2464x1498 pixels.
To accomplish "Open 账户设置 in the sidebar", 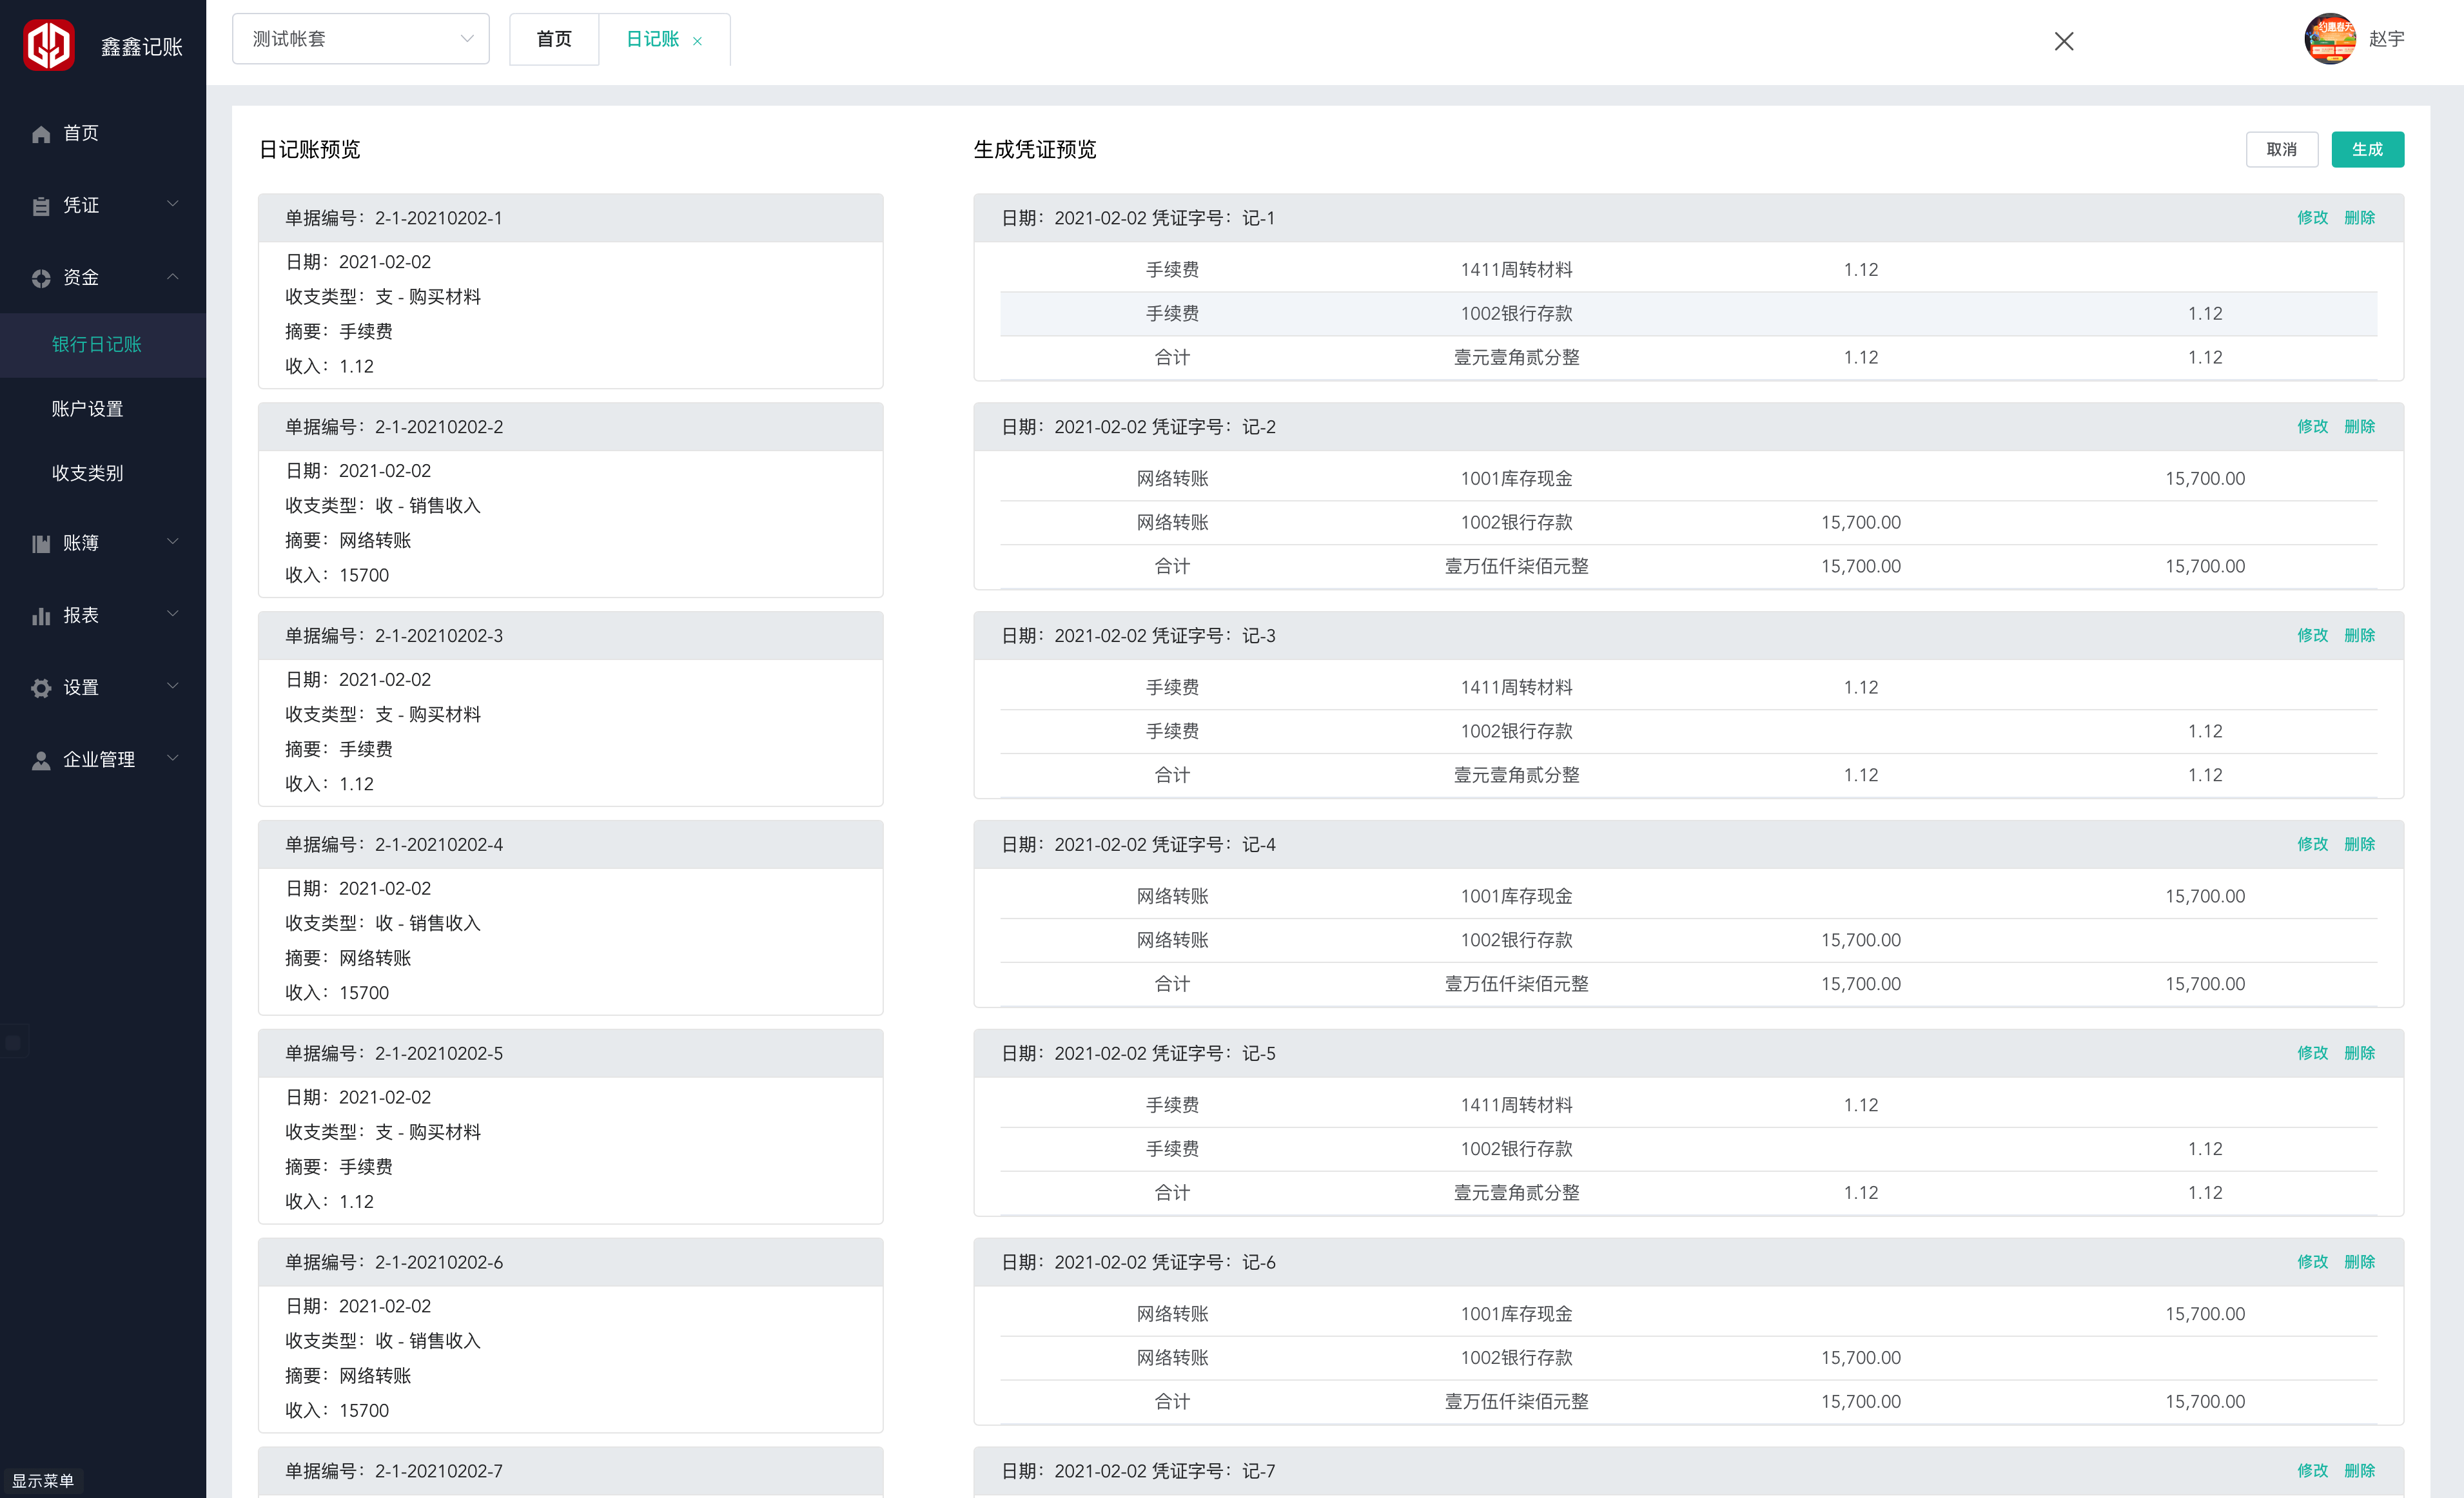I will 88,409.
